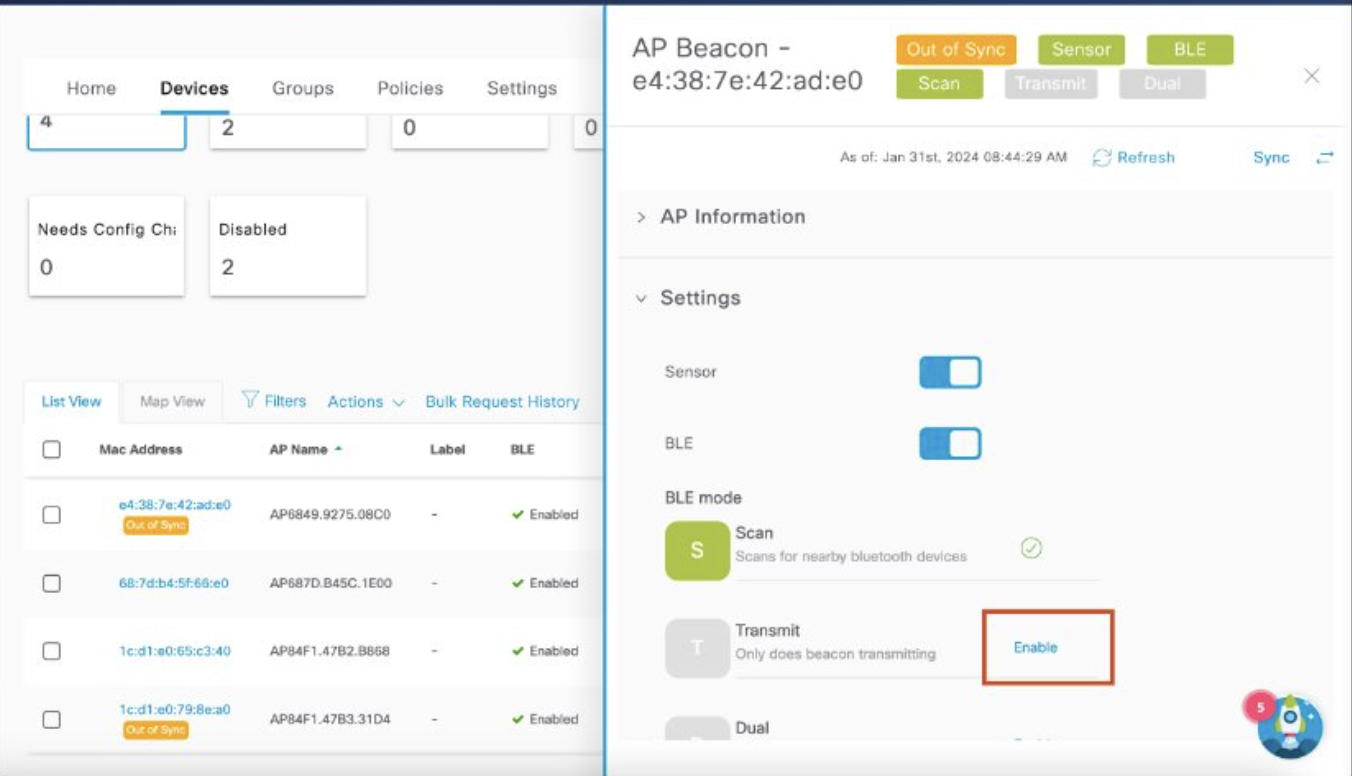The width and height of the screenshot is (1352, 776).
Task: Open the rocket help launcher icon
Action: [1290, 727]
